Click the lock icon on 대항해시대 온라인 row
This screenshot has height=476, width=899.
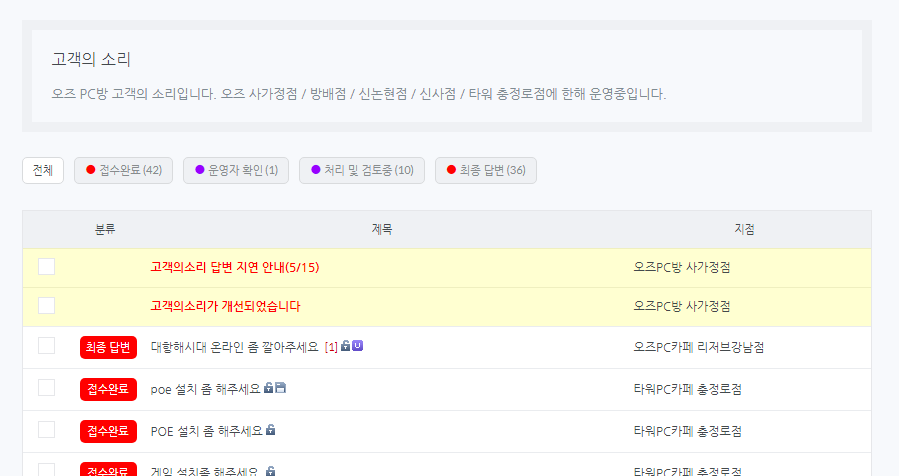pos(345,346)
